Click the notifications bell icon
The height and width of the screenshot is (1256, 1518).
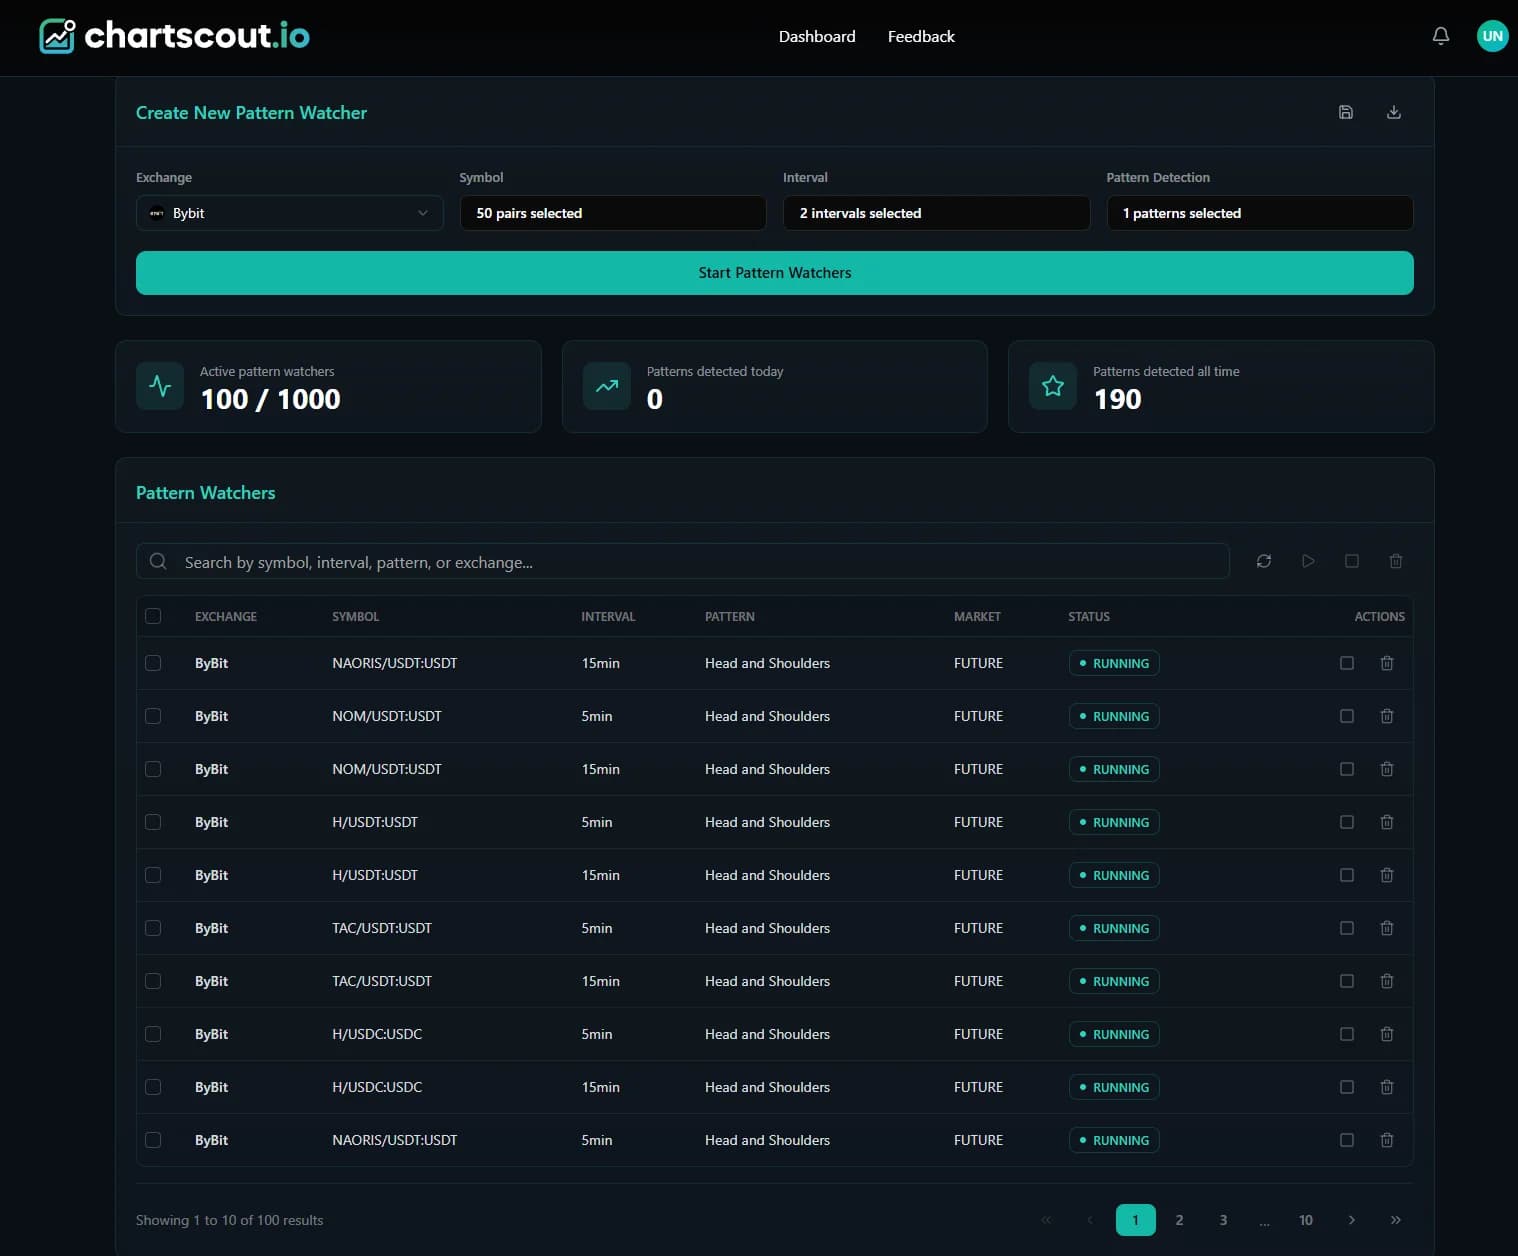click(x=1440, y=36)
